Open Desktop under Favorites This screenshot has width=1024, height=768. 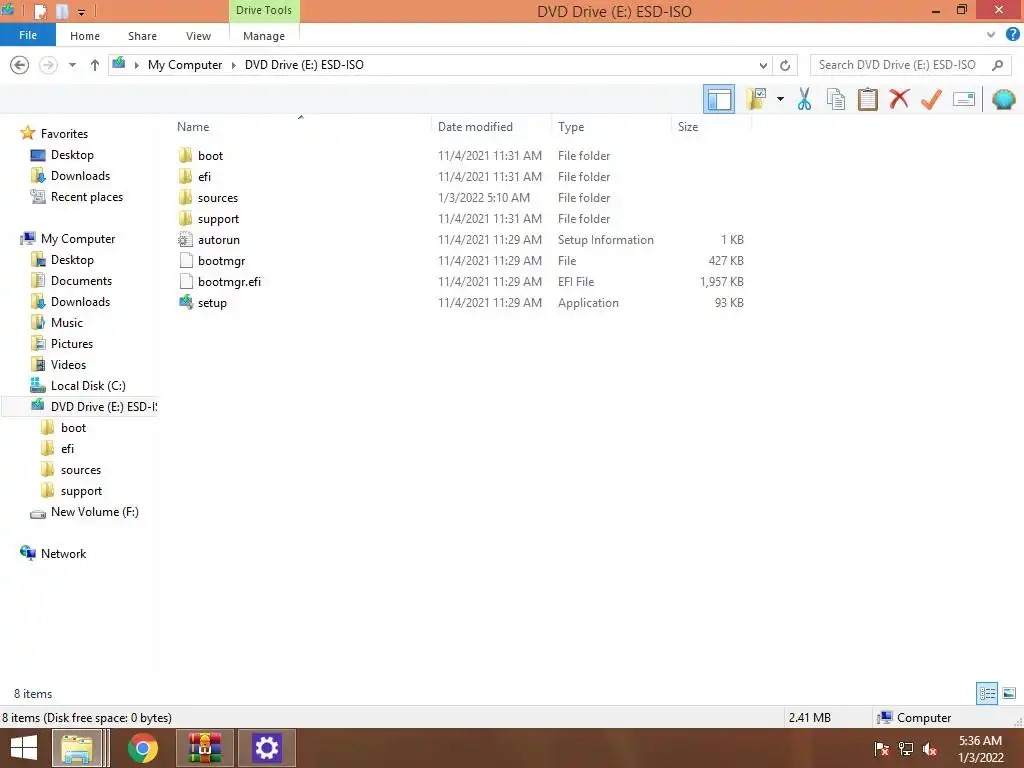point(72,155)
